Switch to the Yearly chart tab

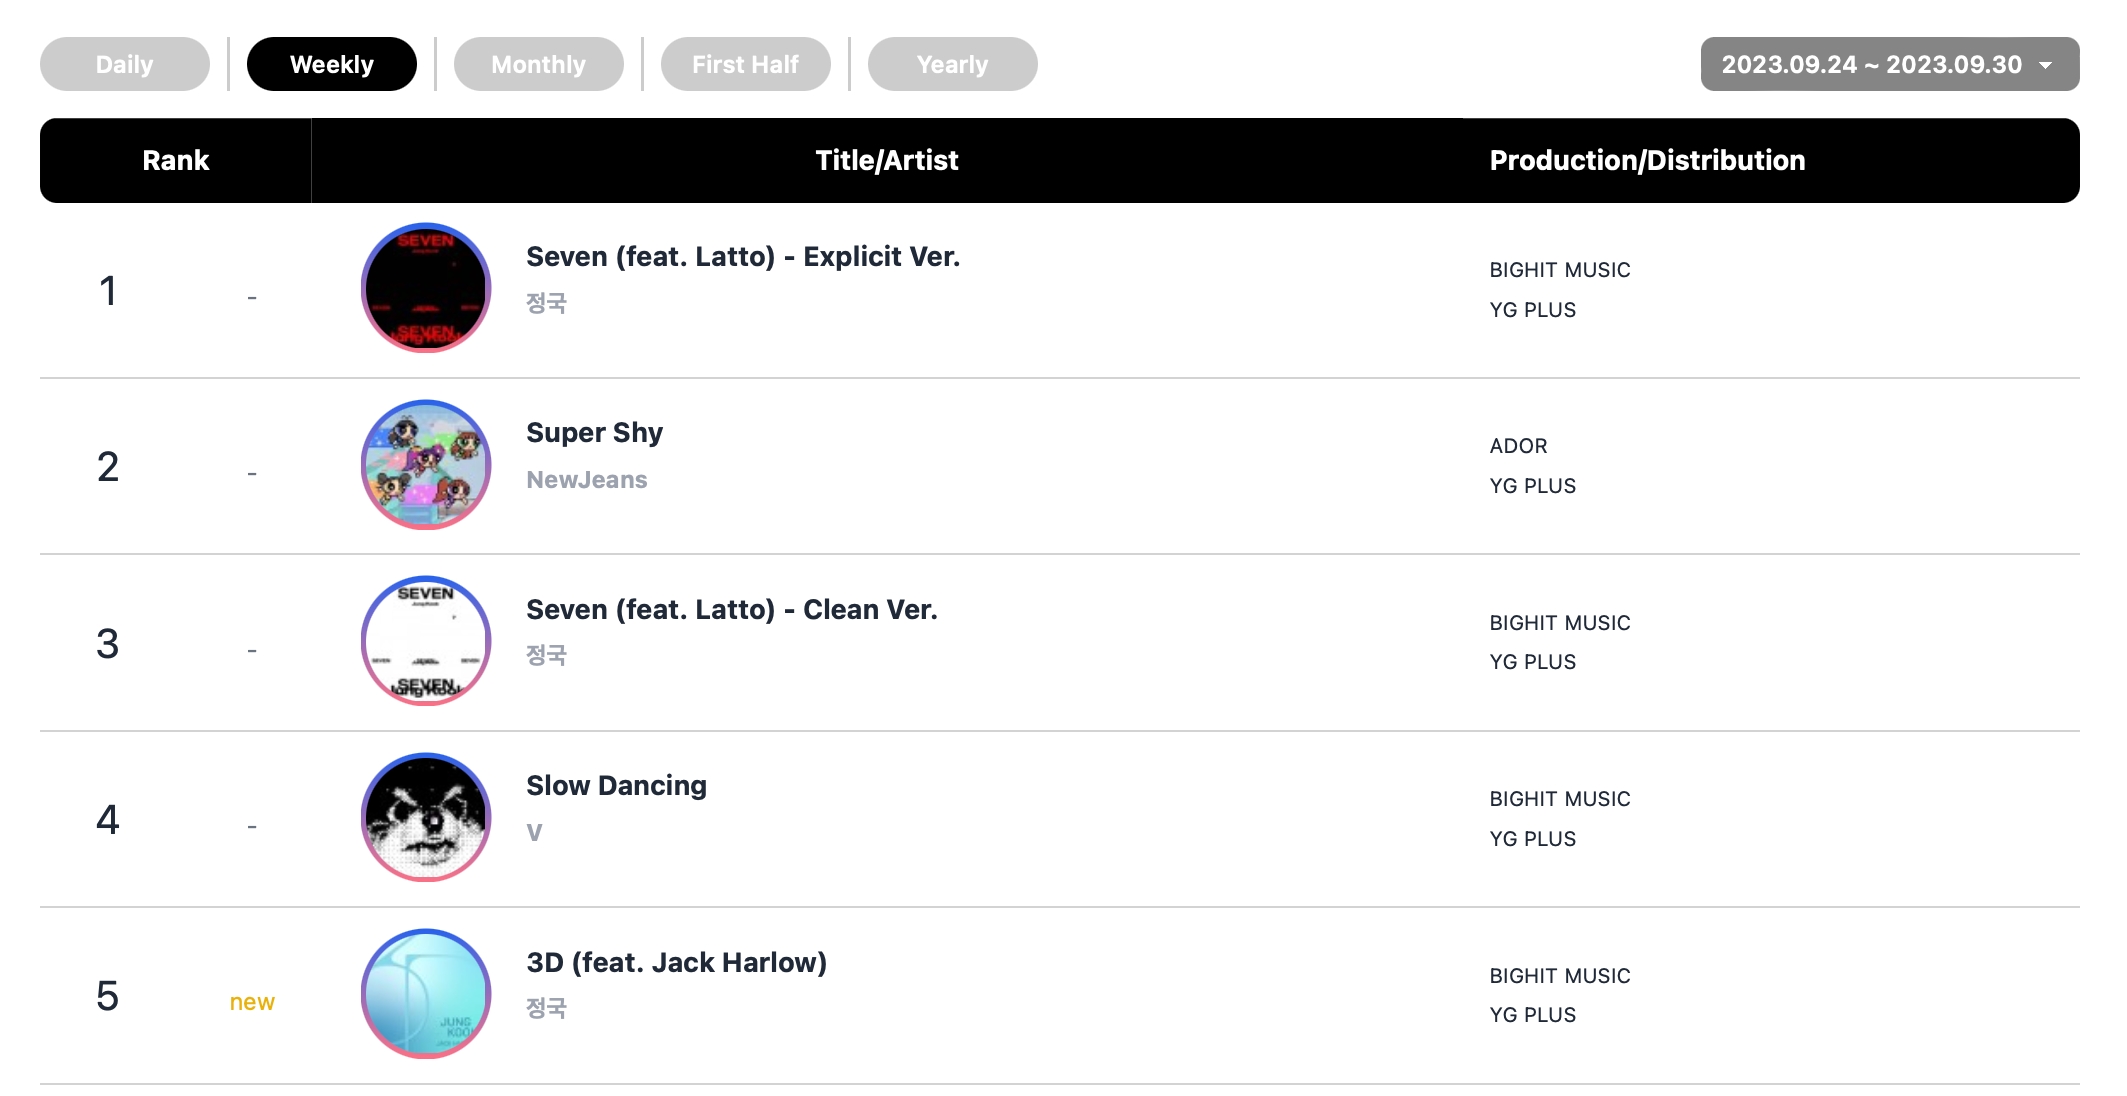(x=953, y=64)
